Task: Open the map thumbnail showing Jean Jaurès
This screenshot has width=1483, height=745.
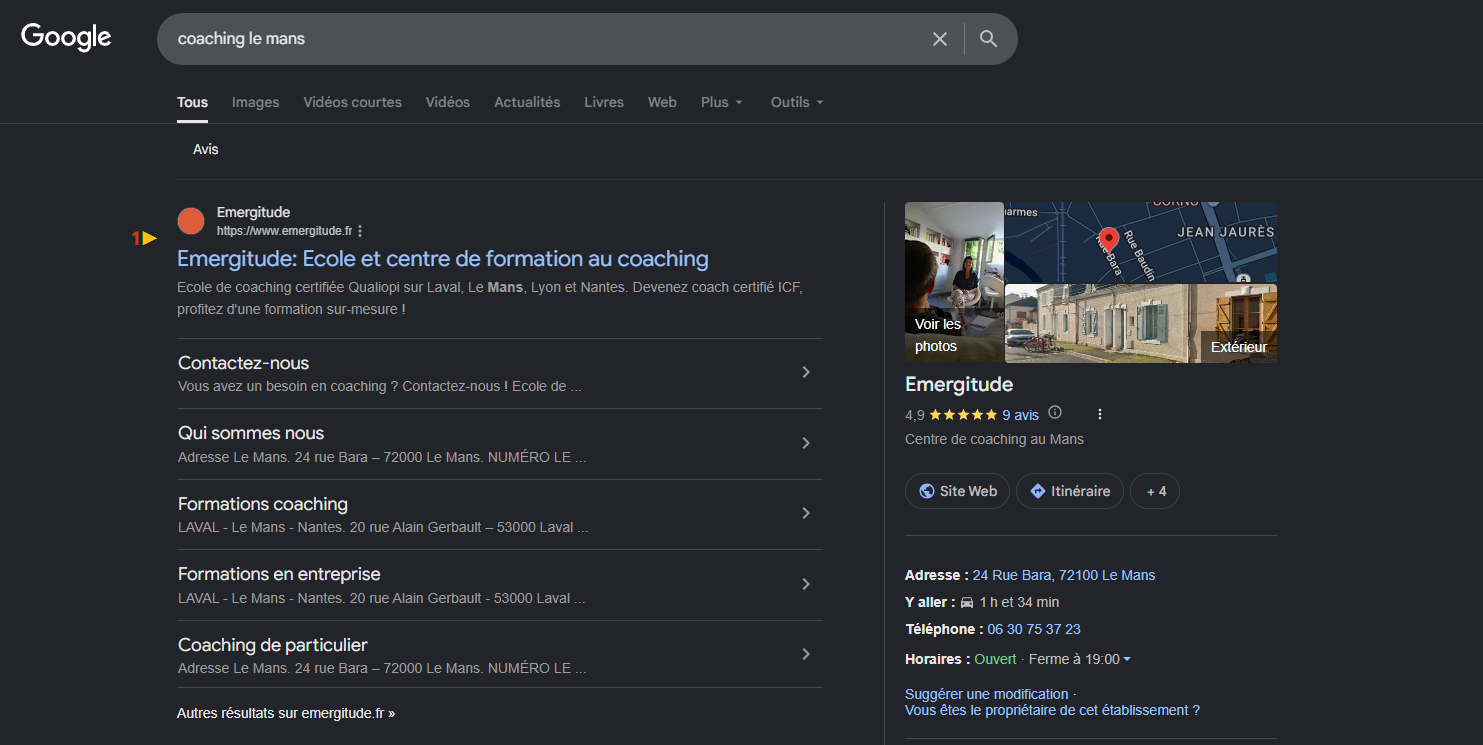Action: [1141, 242]
